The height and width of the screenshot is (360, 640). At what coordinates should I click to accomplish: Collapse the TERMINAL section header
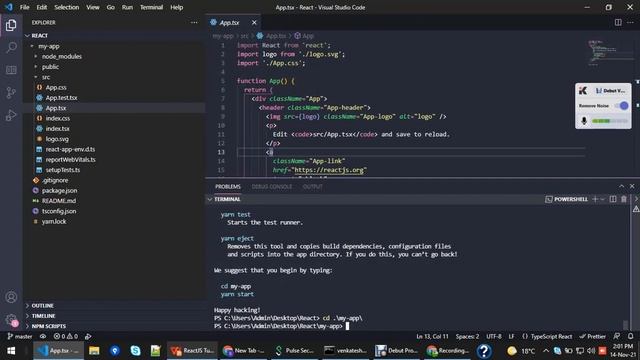click(227, 199)
